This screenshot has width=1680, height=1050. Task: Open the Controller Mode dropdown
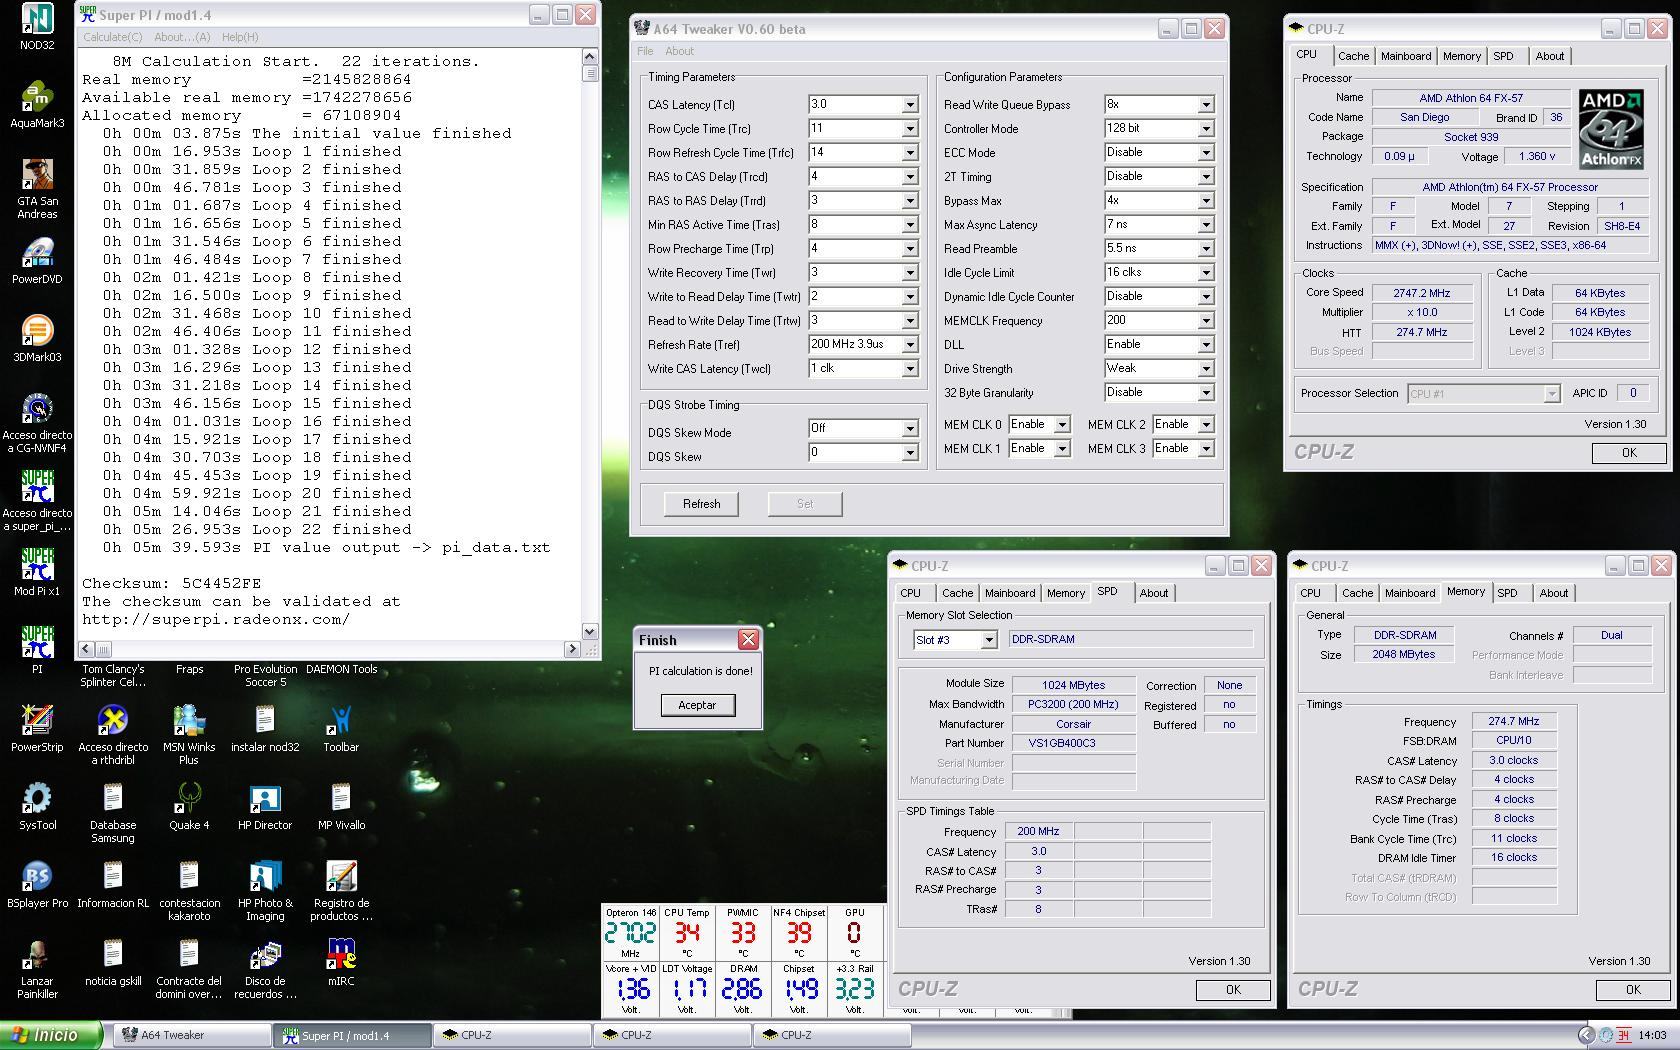click(1205, 129)
